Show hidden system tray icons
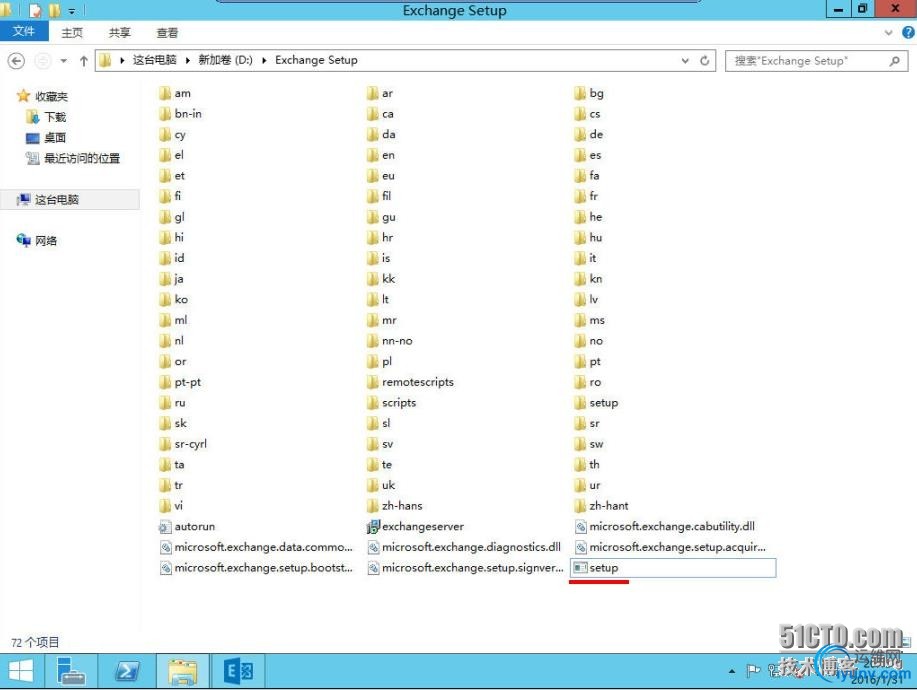This screenshot has height=690, width=917. [x=732, y=671]
